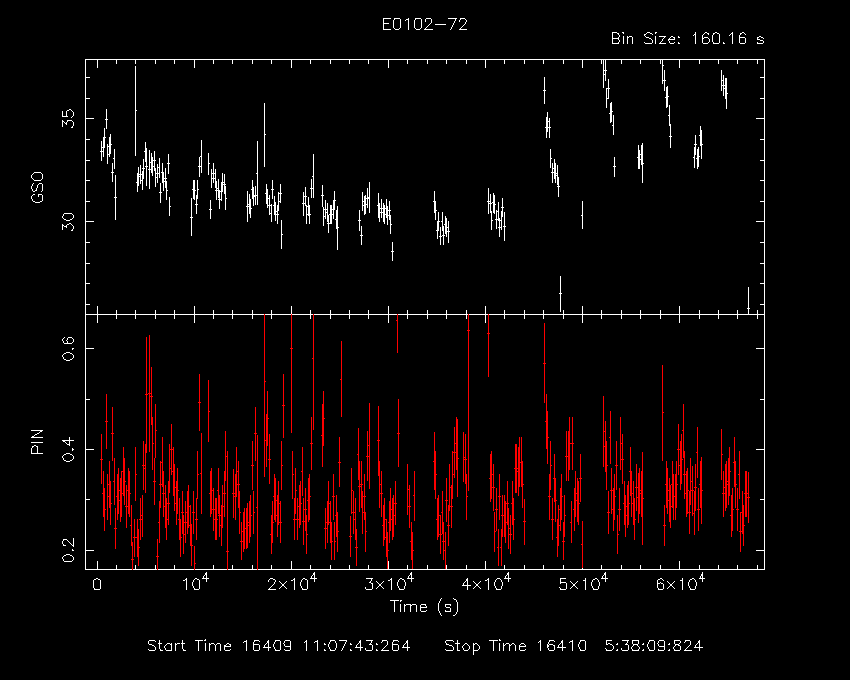Click the time tick label 10^4
The width and height of the screenshot is (850, 680).
(x=194, y=583)
